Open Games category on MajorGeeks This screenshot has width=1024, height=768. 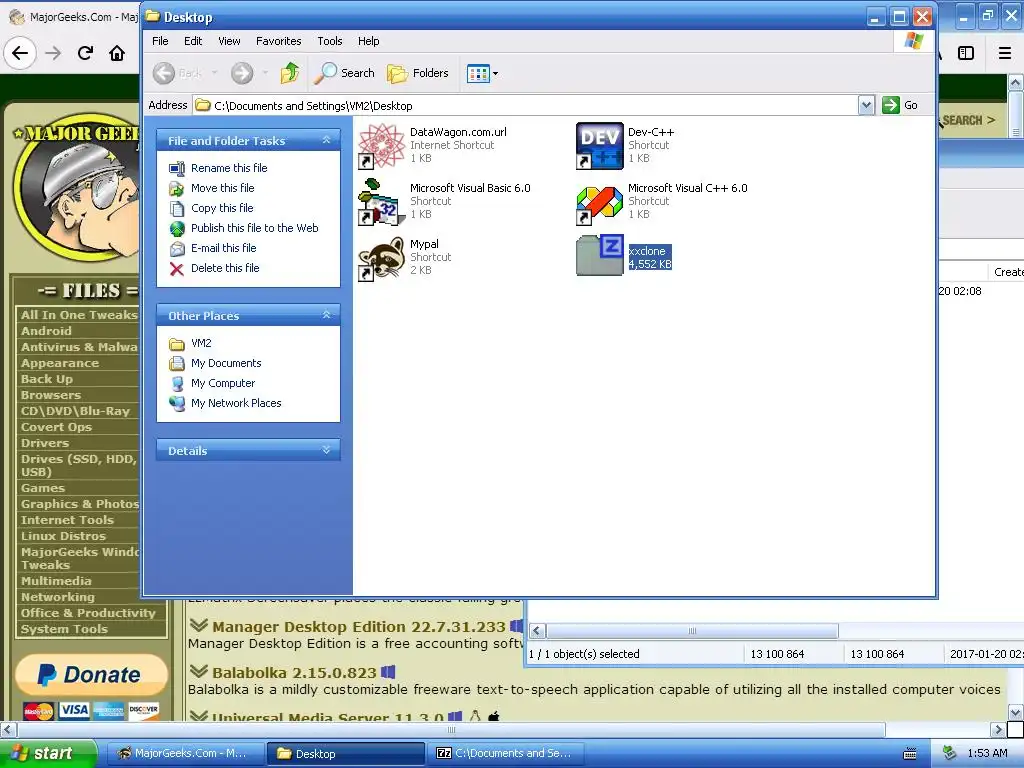(42, 488)
